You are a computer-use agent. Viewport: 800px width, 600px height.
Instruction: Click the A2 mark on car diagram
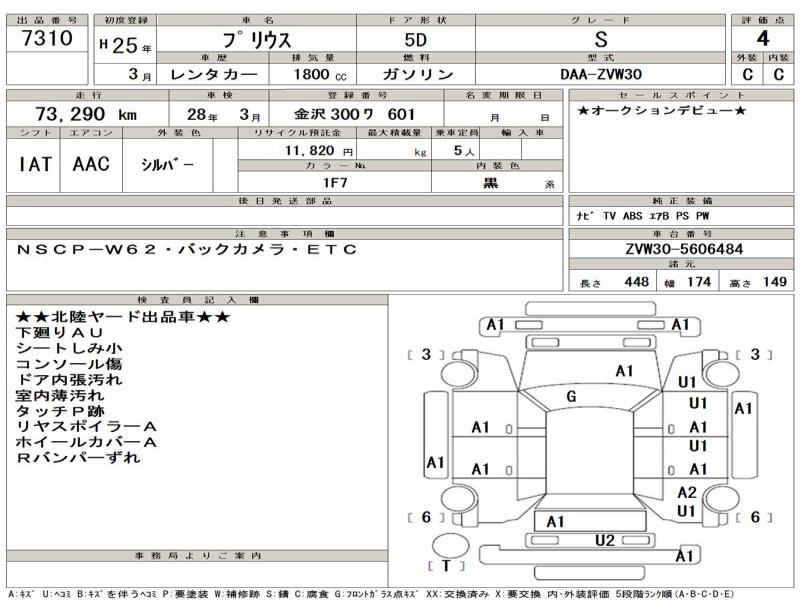686,492
